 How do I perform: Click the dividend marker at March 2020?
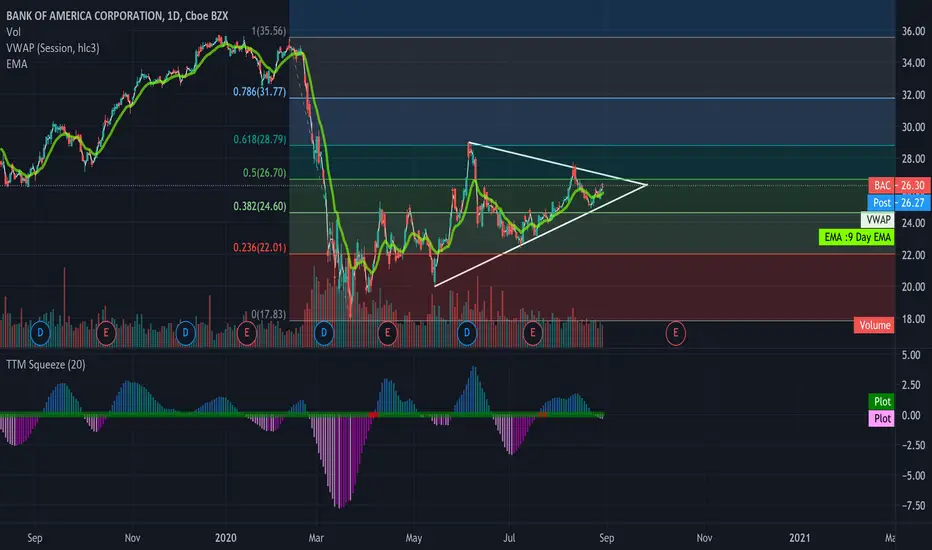[x=324, y=332]
